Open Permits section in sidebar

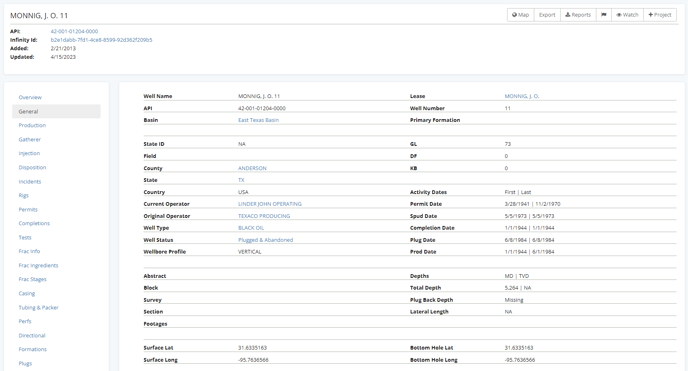[x=28, y=210]
